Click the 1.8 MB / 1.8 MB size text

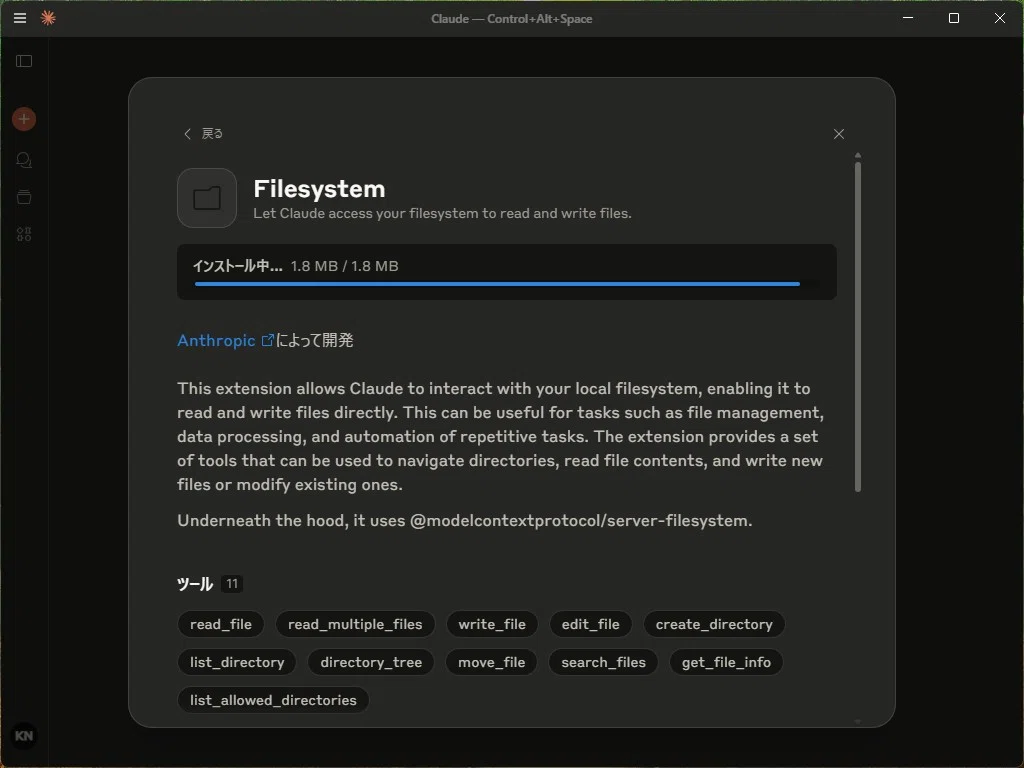tap(344, 266)
